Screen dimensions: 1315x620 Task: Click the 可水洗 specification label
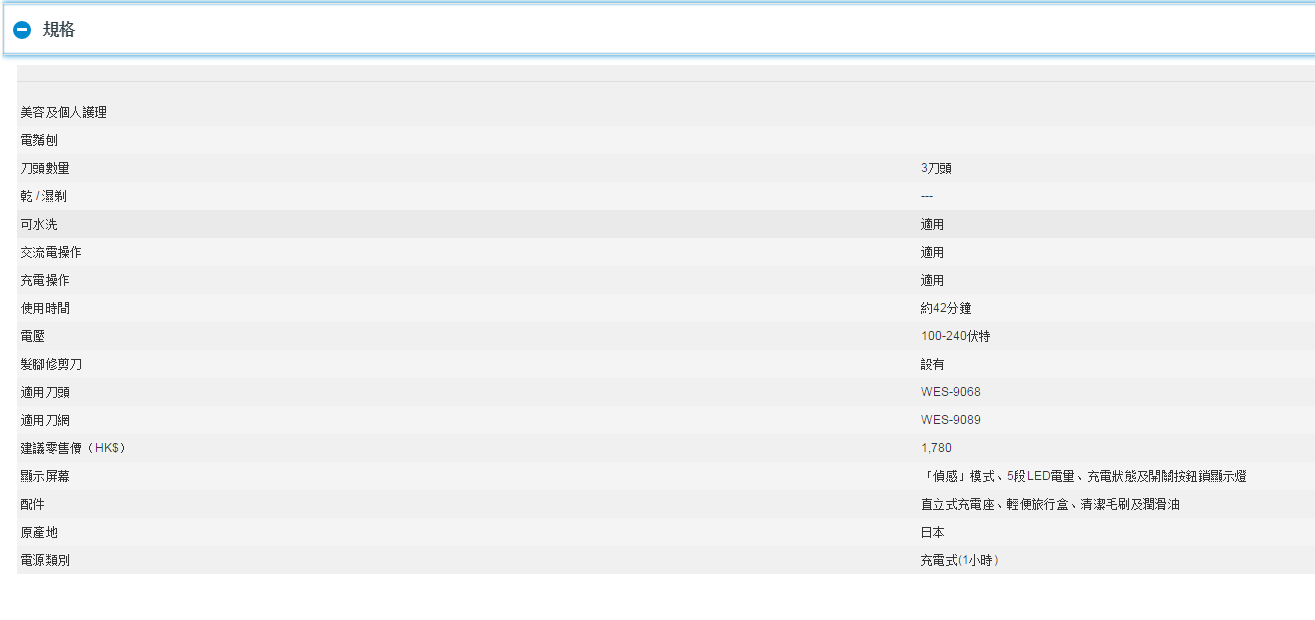[x=39, y=225]
